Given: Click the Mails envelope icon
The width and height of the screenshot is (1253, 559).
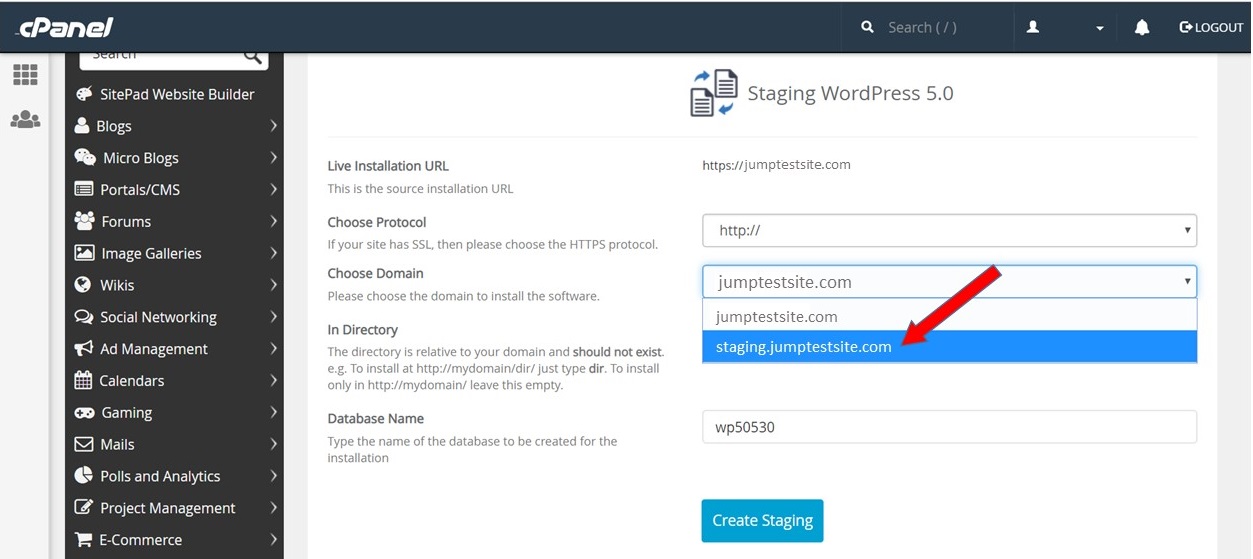Looking at the screenshot, I should point(84,445).
